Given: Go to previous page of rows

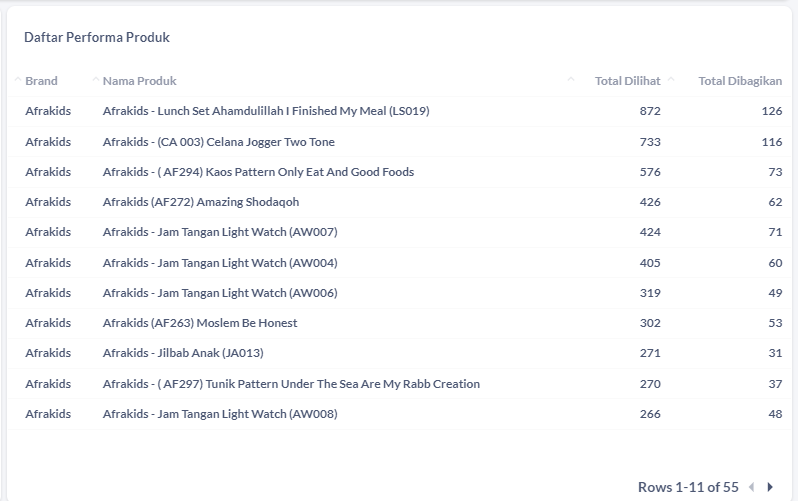Looking at the screenshot, I should click(x=752, y=487).
